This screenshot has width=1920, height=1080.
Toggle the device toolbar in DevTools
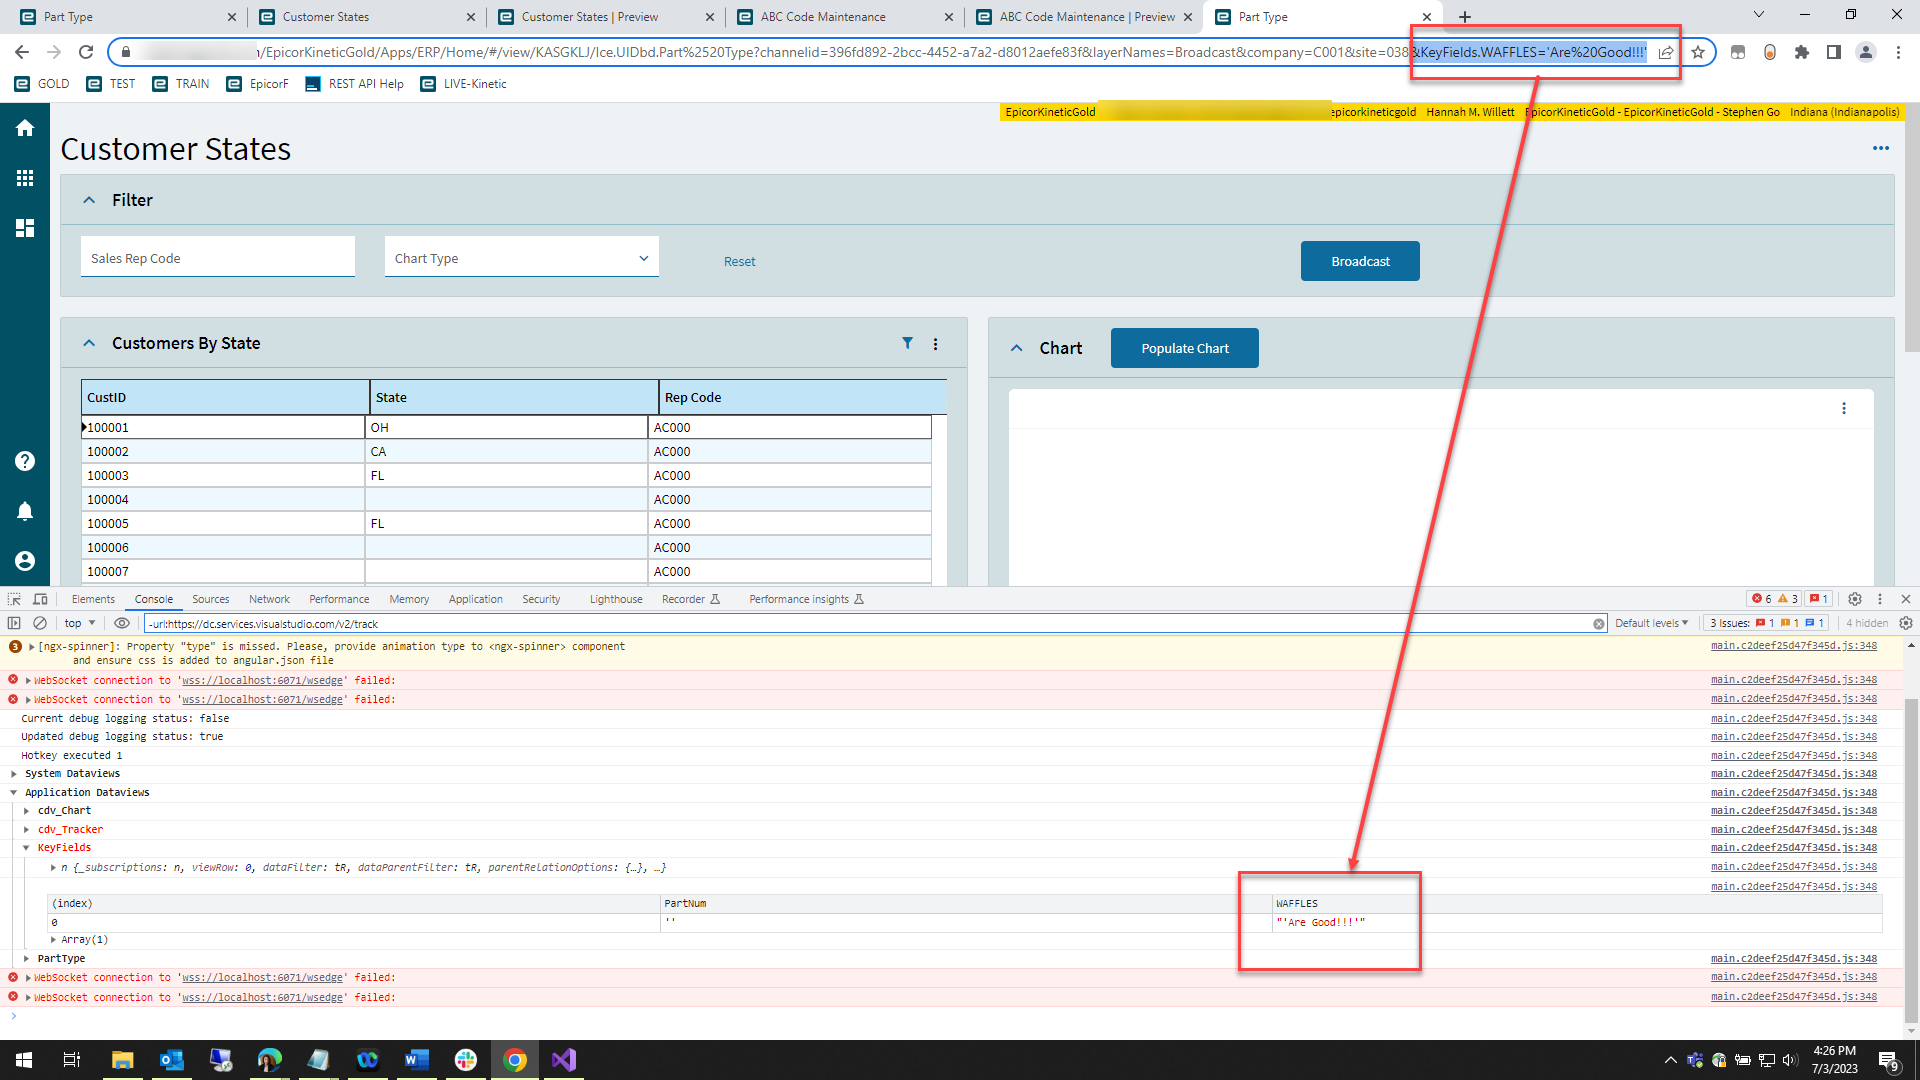pyautogui.click(x=40, y=598)
